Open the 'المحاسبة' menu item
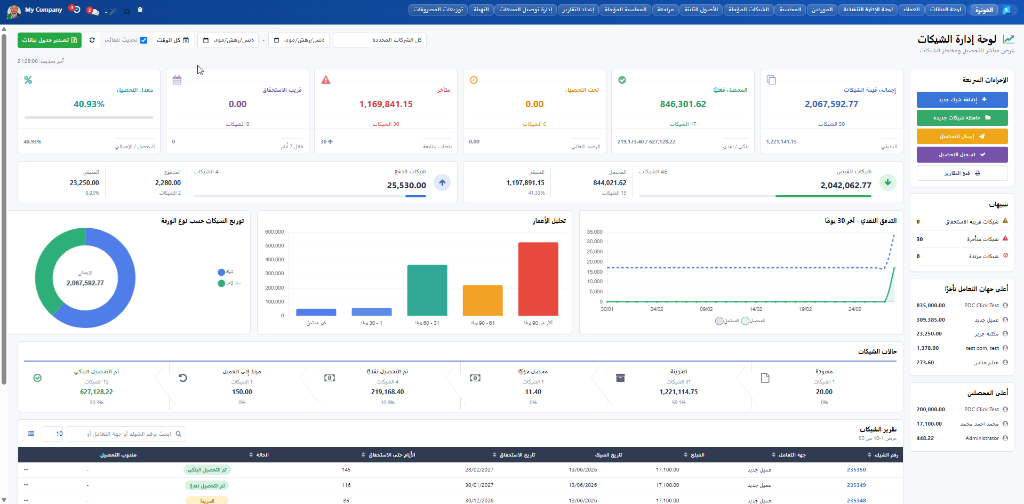Image resolution: width=1024 pixels, height=504 pixels. pyautogui.click(x=790, y=10)
